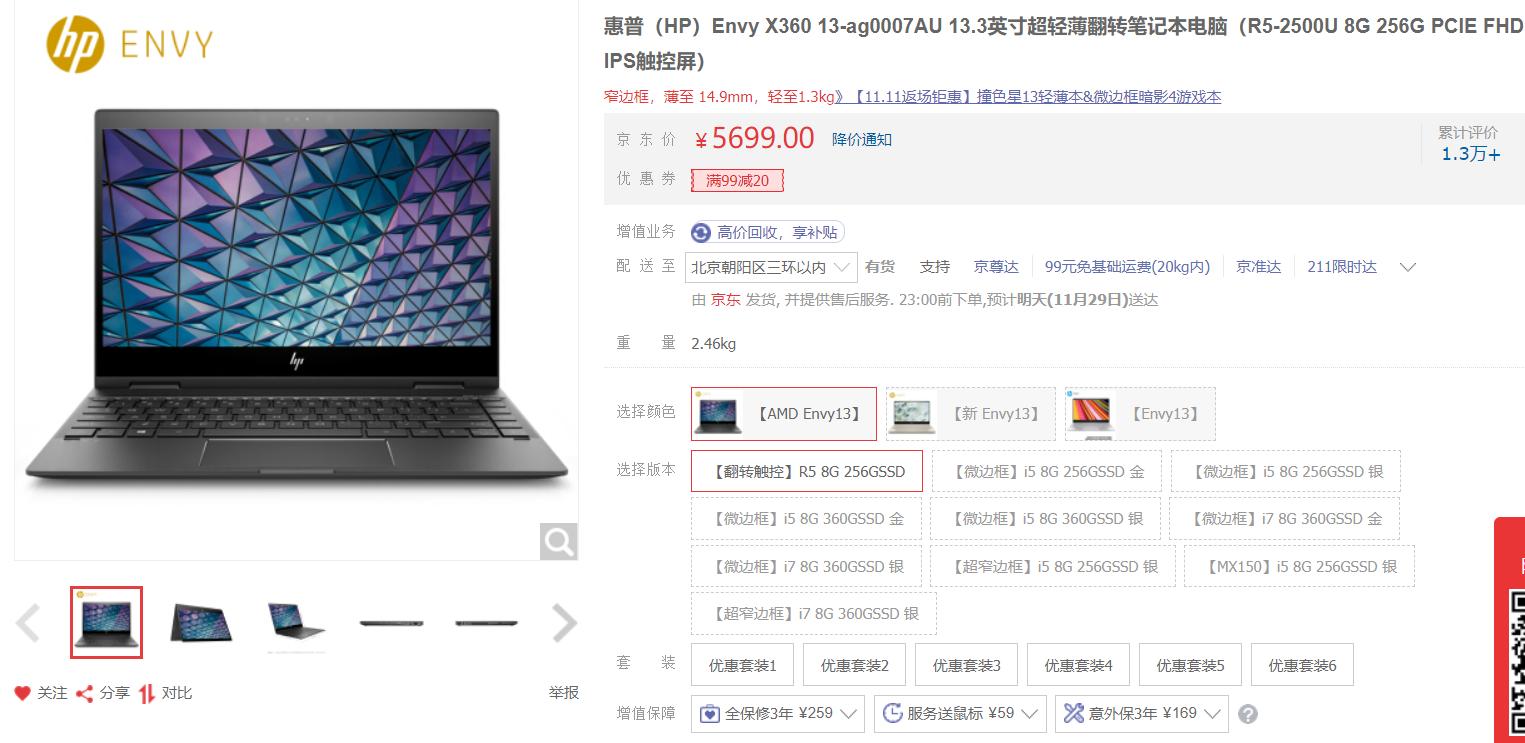Expand the 全保修3年 ¥259 warranty dropdown
Screen dimensions: 1525x743
[x=778, y=714]
